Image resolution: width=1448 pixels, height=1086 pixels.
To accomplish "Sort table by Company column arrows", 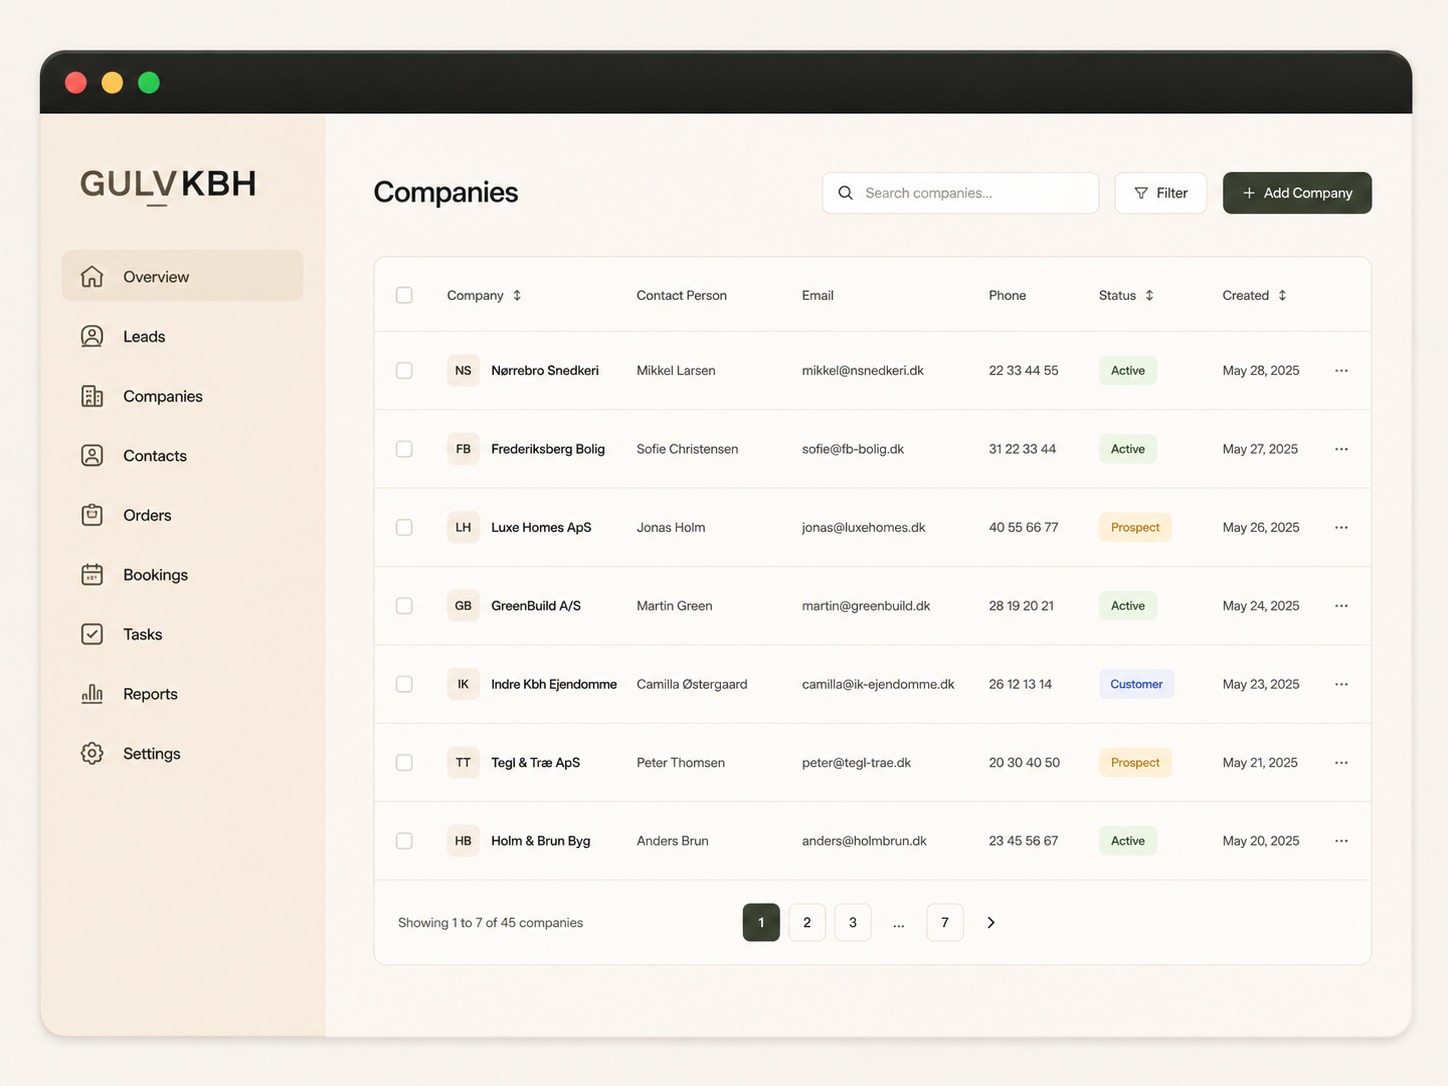I will point(517,295).
